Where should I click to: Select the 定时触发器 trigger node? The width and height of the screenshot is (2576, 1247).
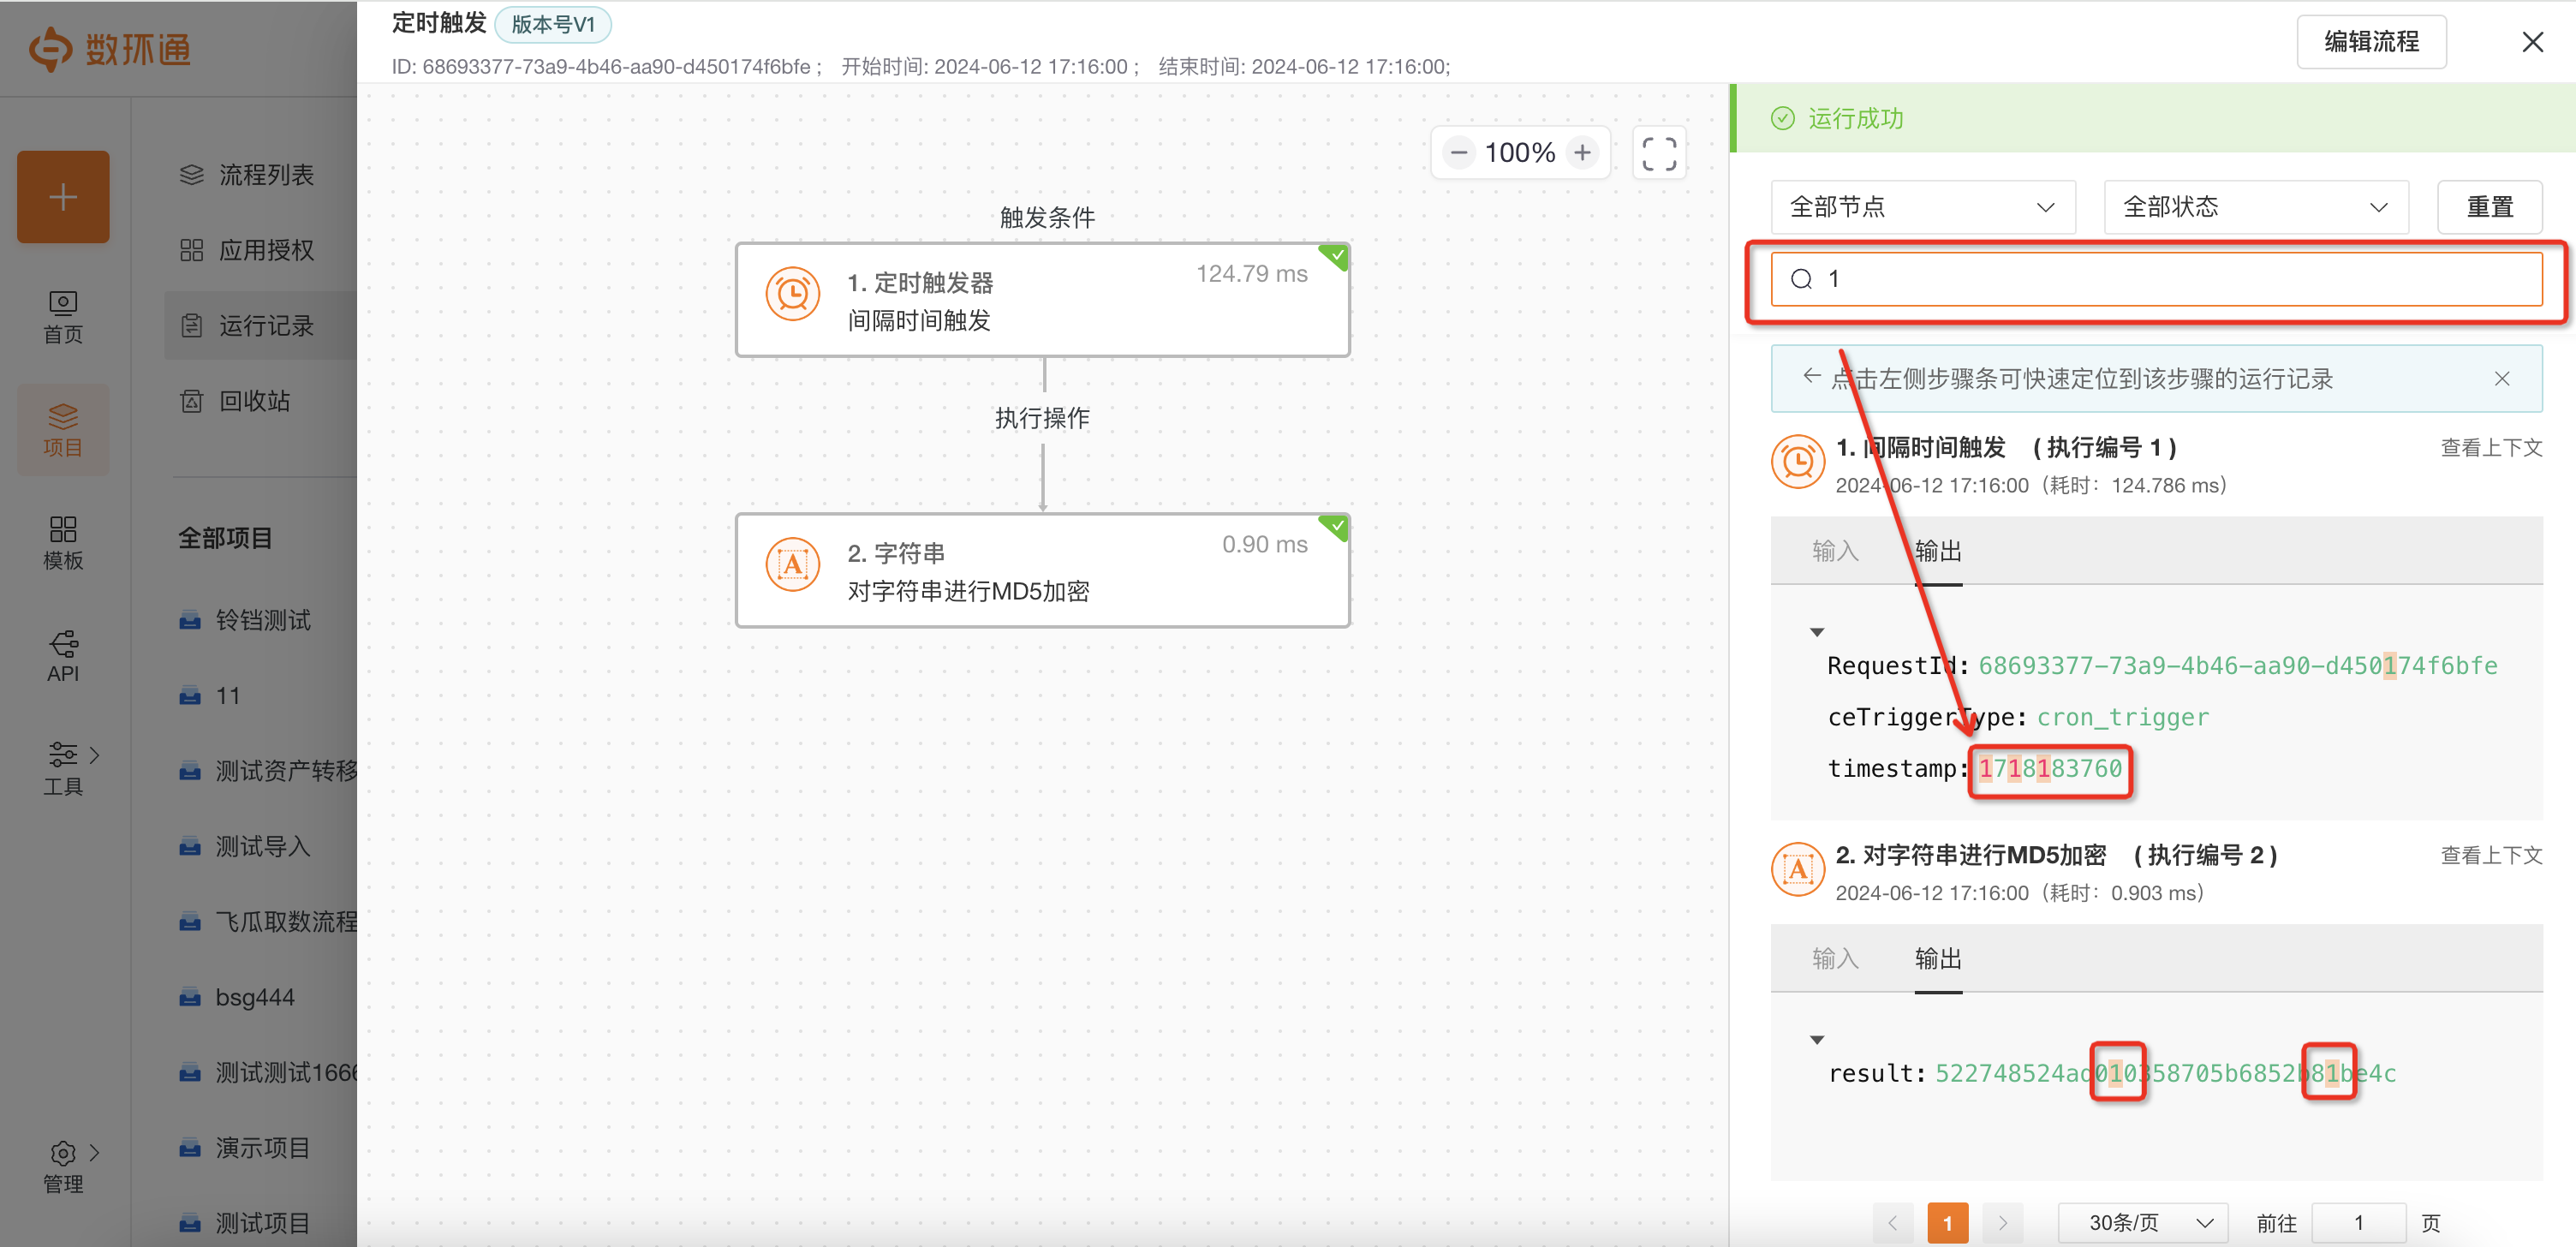pyautogui.click(x=1043, y=300)
